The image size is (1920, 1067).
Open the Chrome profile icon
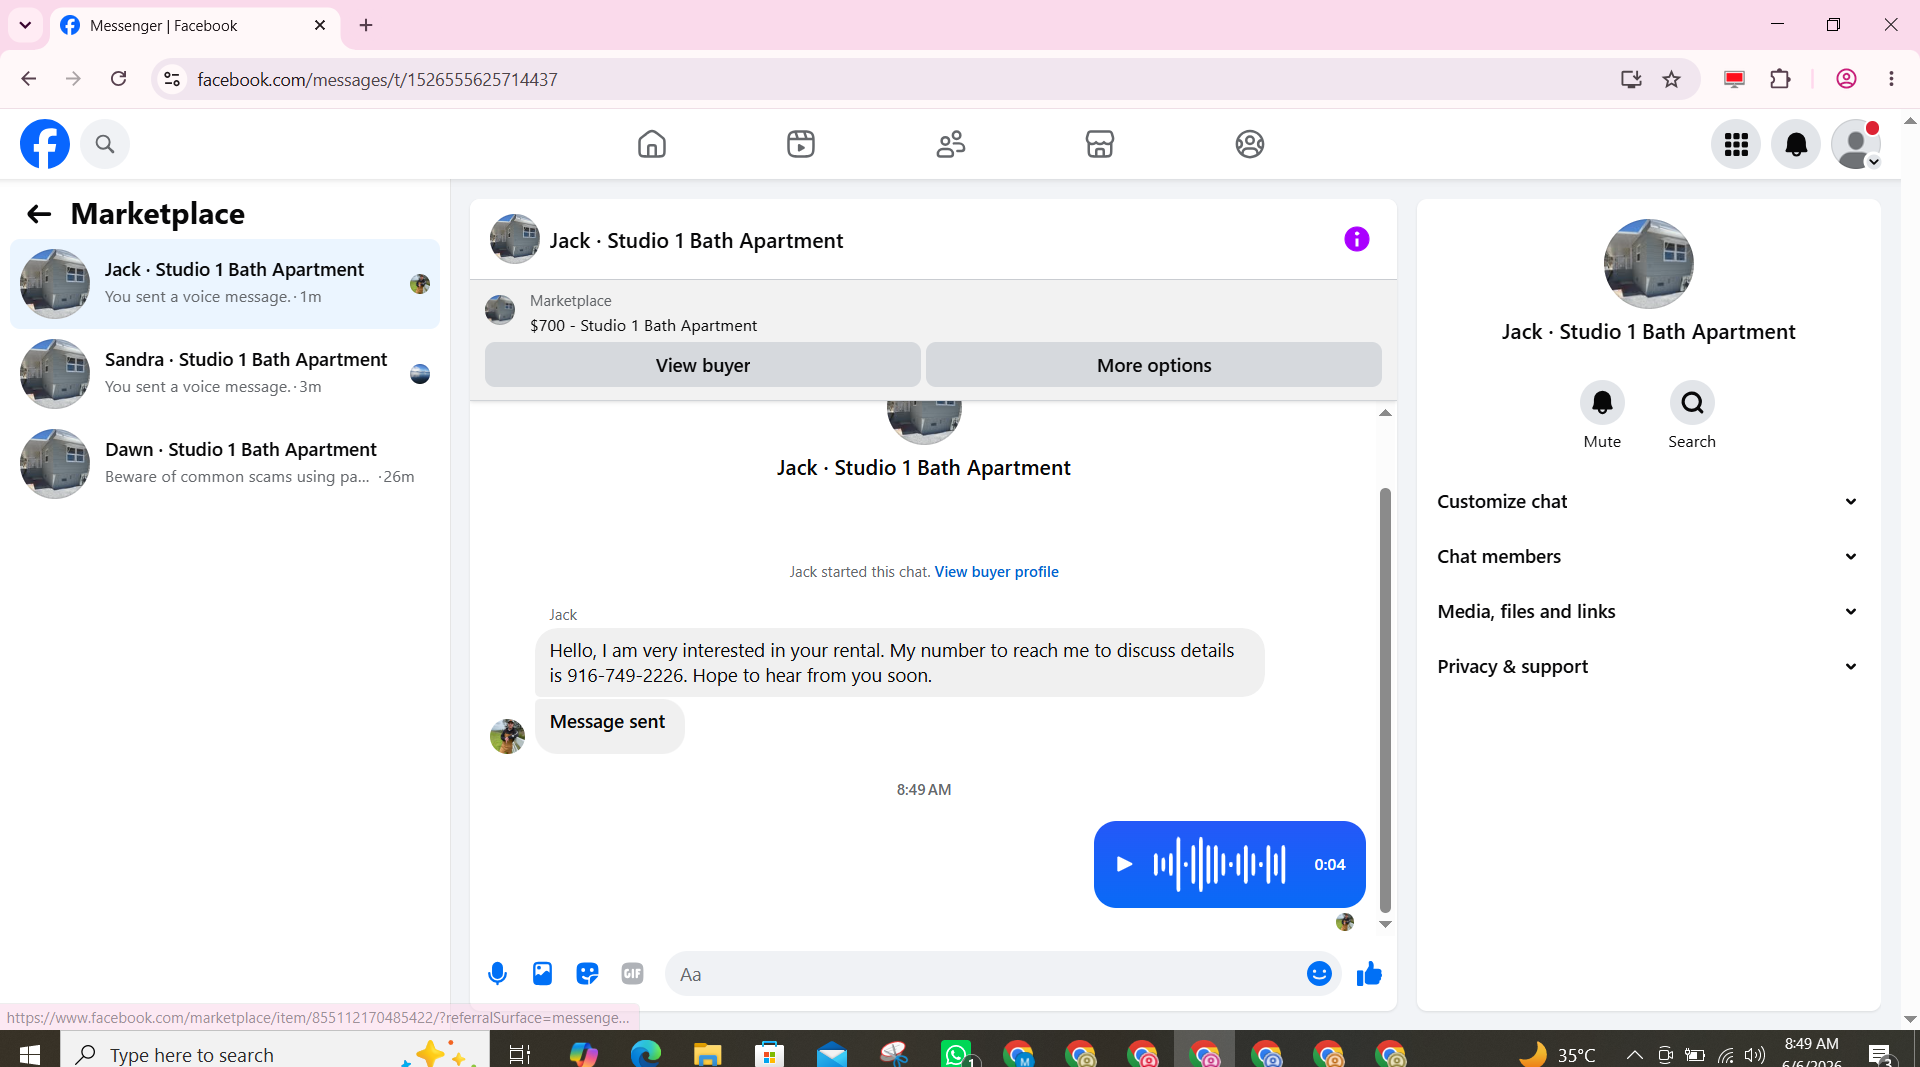point(1846,79)
